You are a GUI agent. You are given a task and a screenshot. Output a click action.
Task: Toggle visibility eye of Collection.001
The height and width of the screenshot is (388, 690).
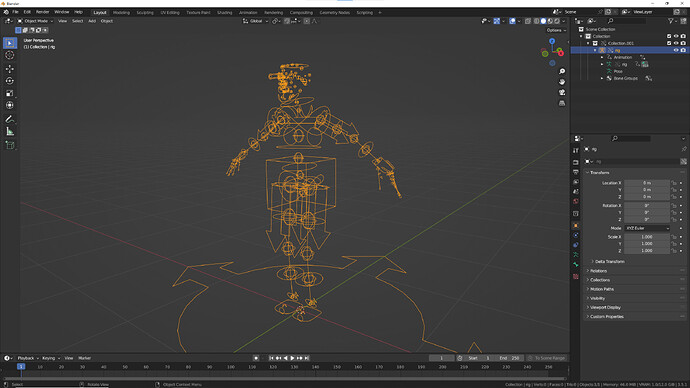[x=676, y=43]
